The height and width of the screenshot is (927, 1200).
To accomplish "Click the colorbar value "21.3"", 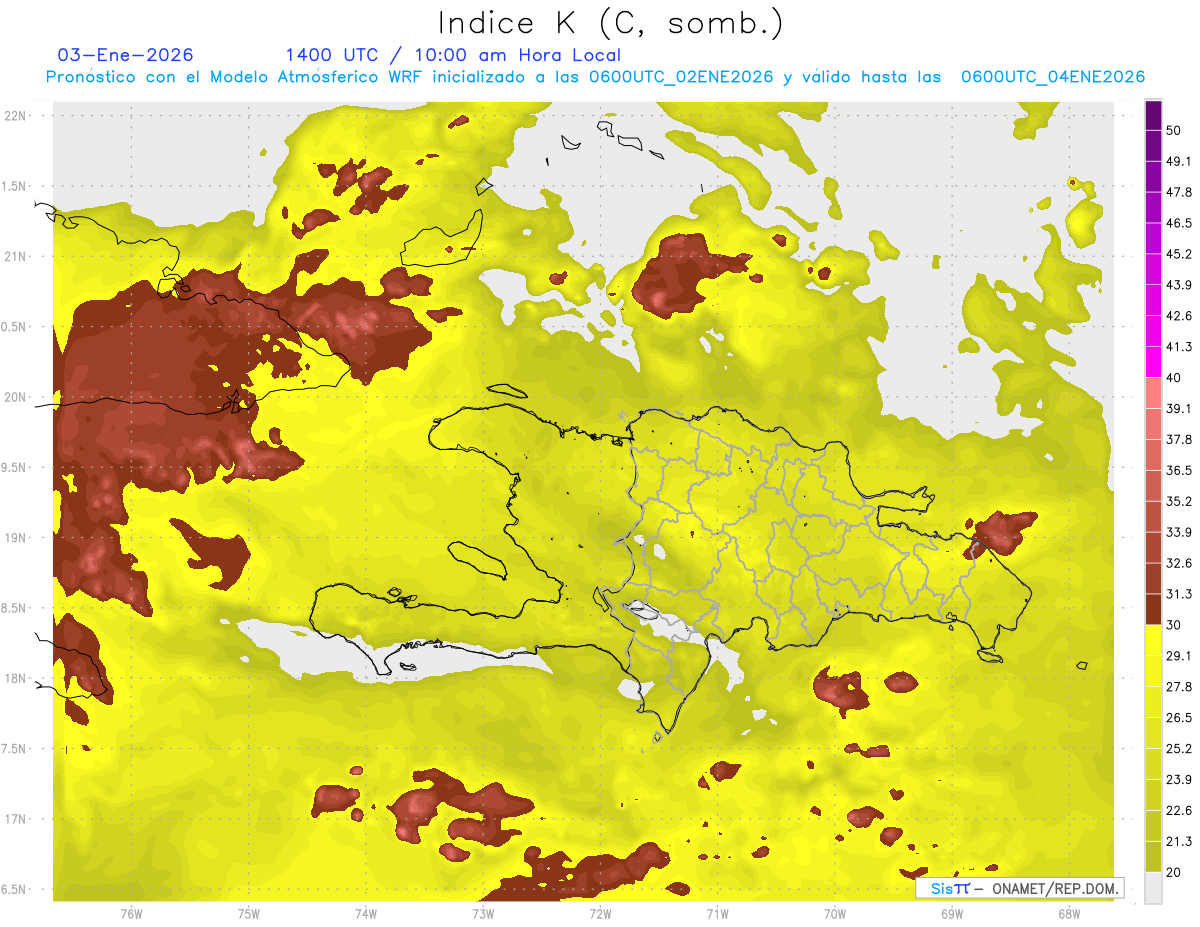I will point(1179,841).
